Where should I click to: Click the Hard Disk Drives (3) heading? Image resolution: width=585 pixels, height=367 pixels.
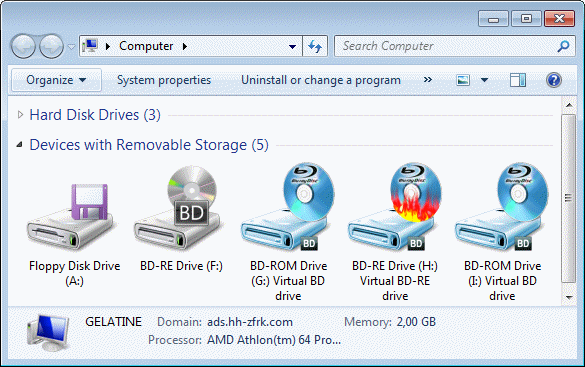(x=95, y=115)
